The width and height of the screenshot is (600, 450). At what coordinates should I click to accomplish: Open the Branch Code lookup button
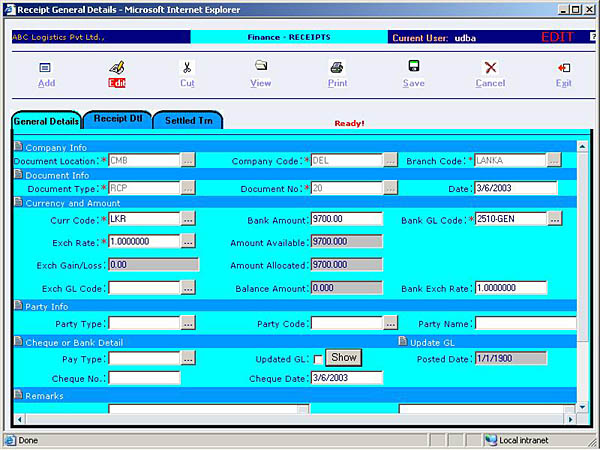point(554,160)
